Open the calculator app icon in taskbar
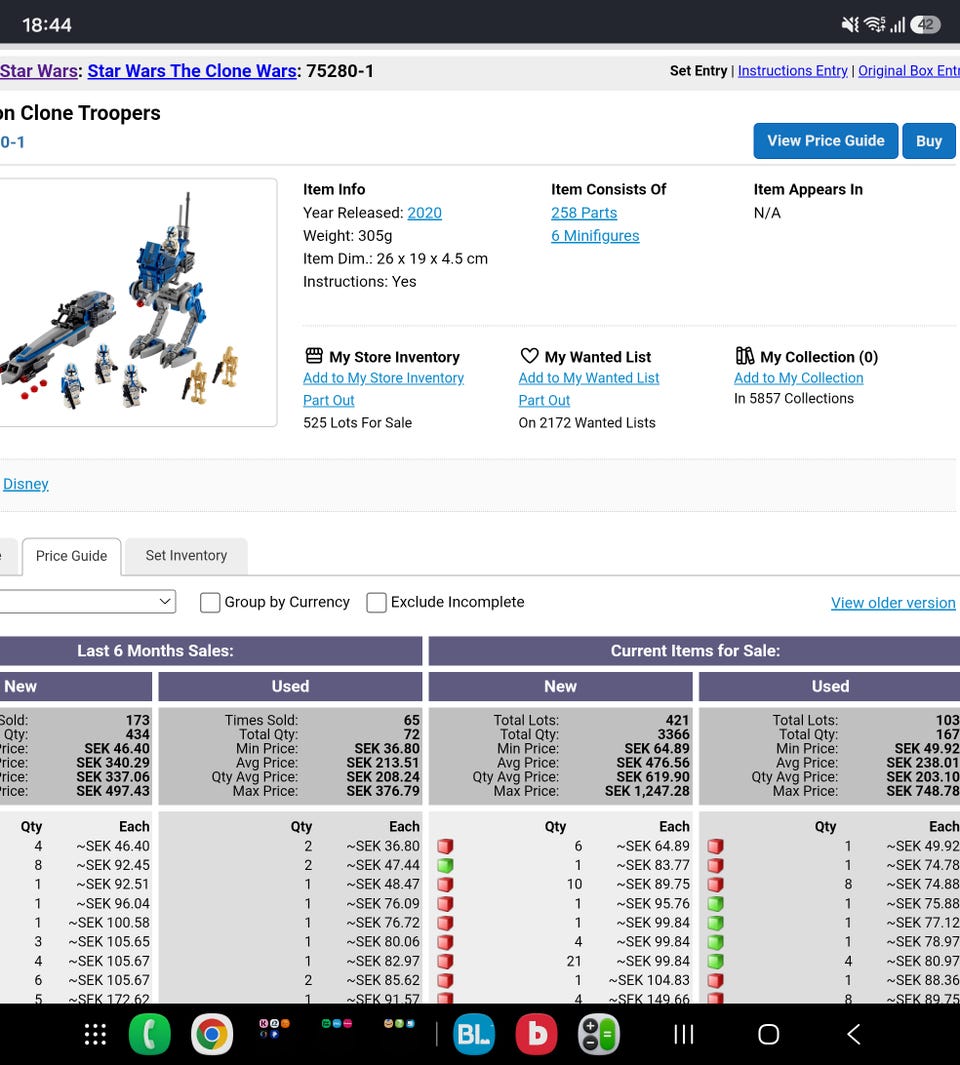 [x=599, y=1034]
